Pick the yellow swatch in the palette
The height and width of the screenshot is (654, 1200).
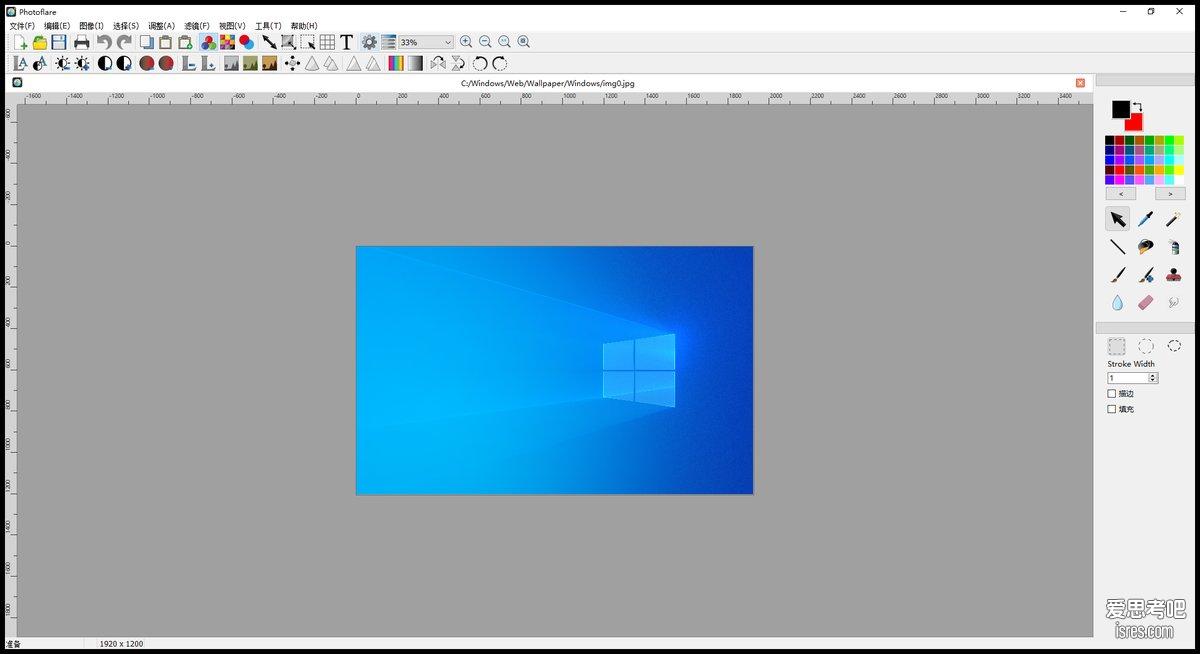1179,170
